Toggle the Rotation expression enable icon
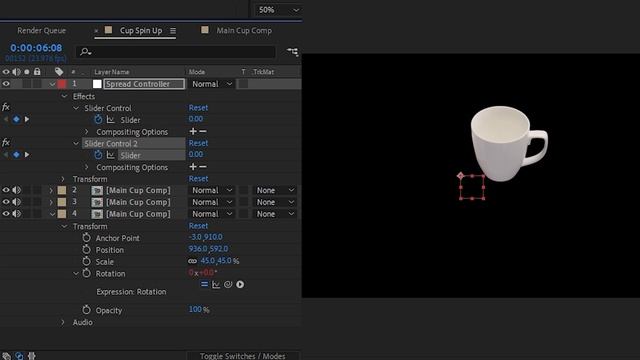 [x=204, y=284]
